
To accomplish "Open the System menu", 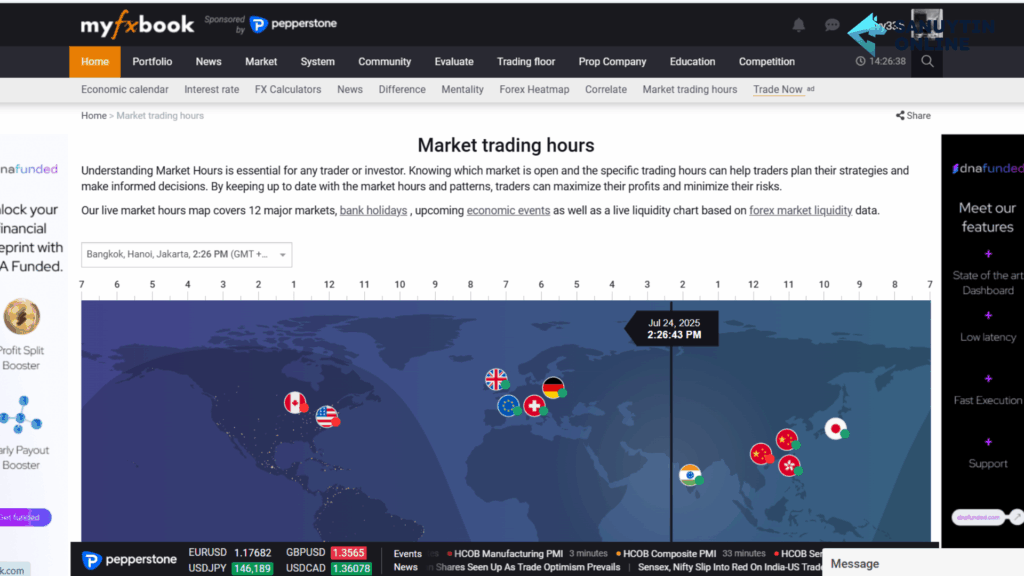I will 317,62.
